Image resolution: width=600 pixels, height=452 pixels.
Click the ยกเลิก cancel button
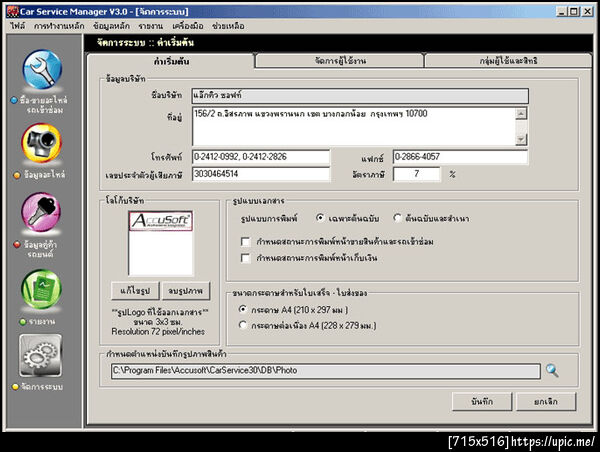[546, 401]
